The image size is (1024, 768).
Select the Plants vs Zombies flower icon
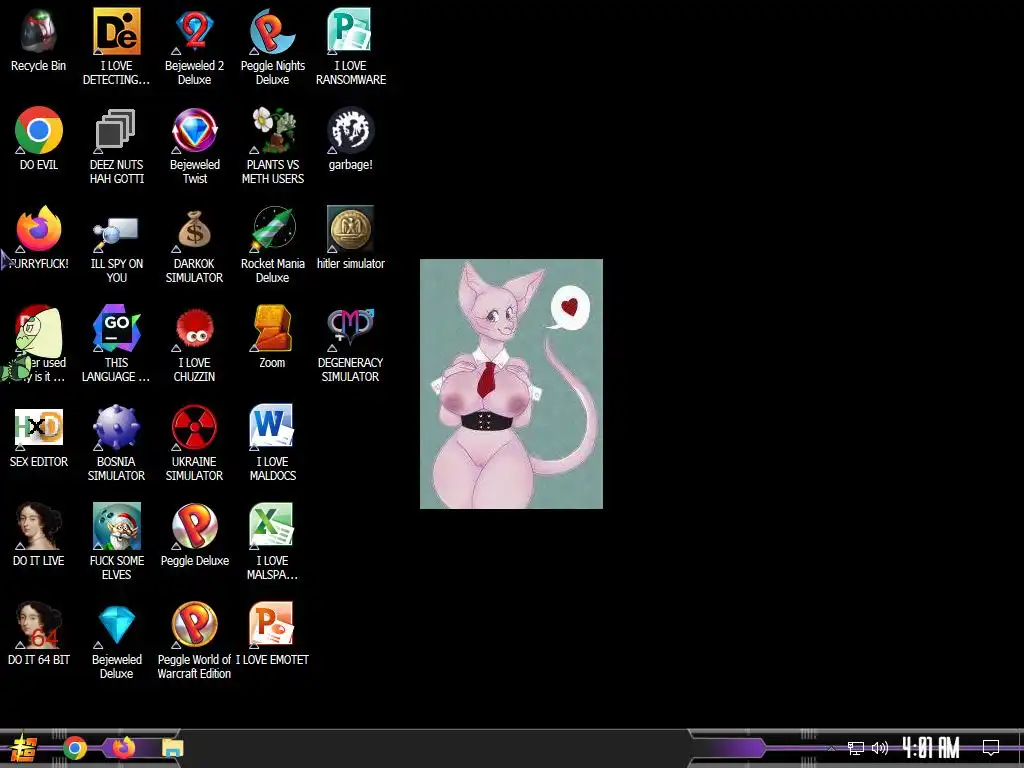pos(272,131)
